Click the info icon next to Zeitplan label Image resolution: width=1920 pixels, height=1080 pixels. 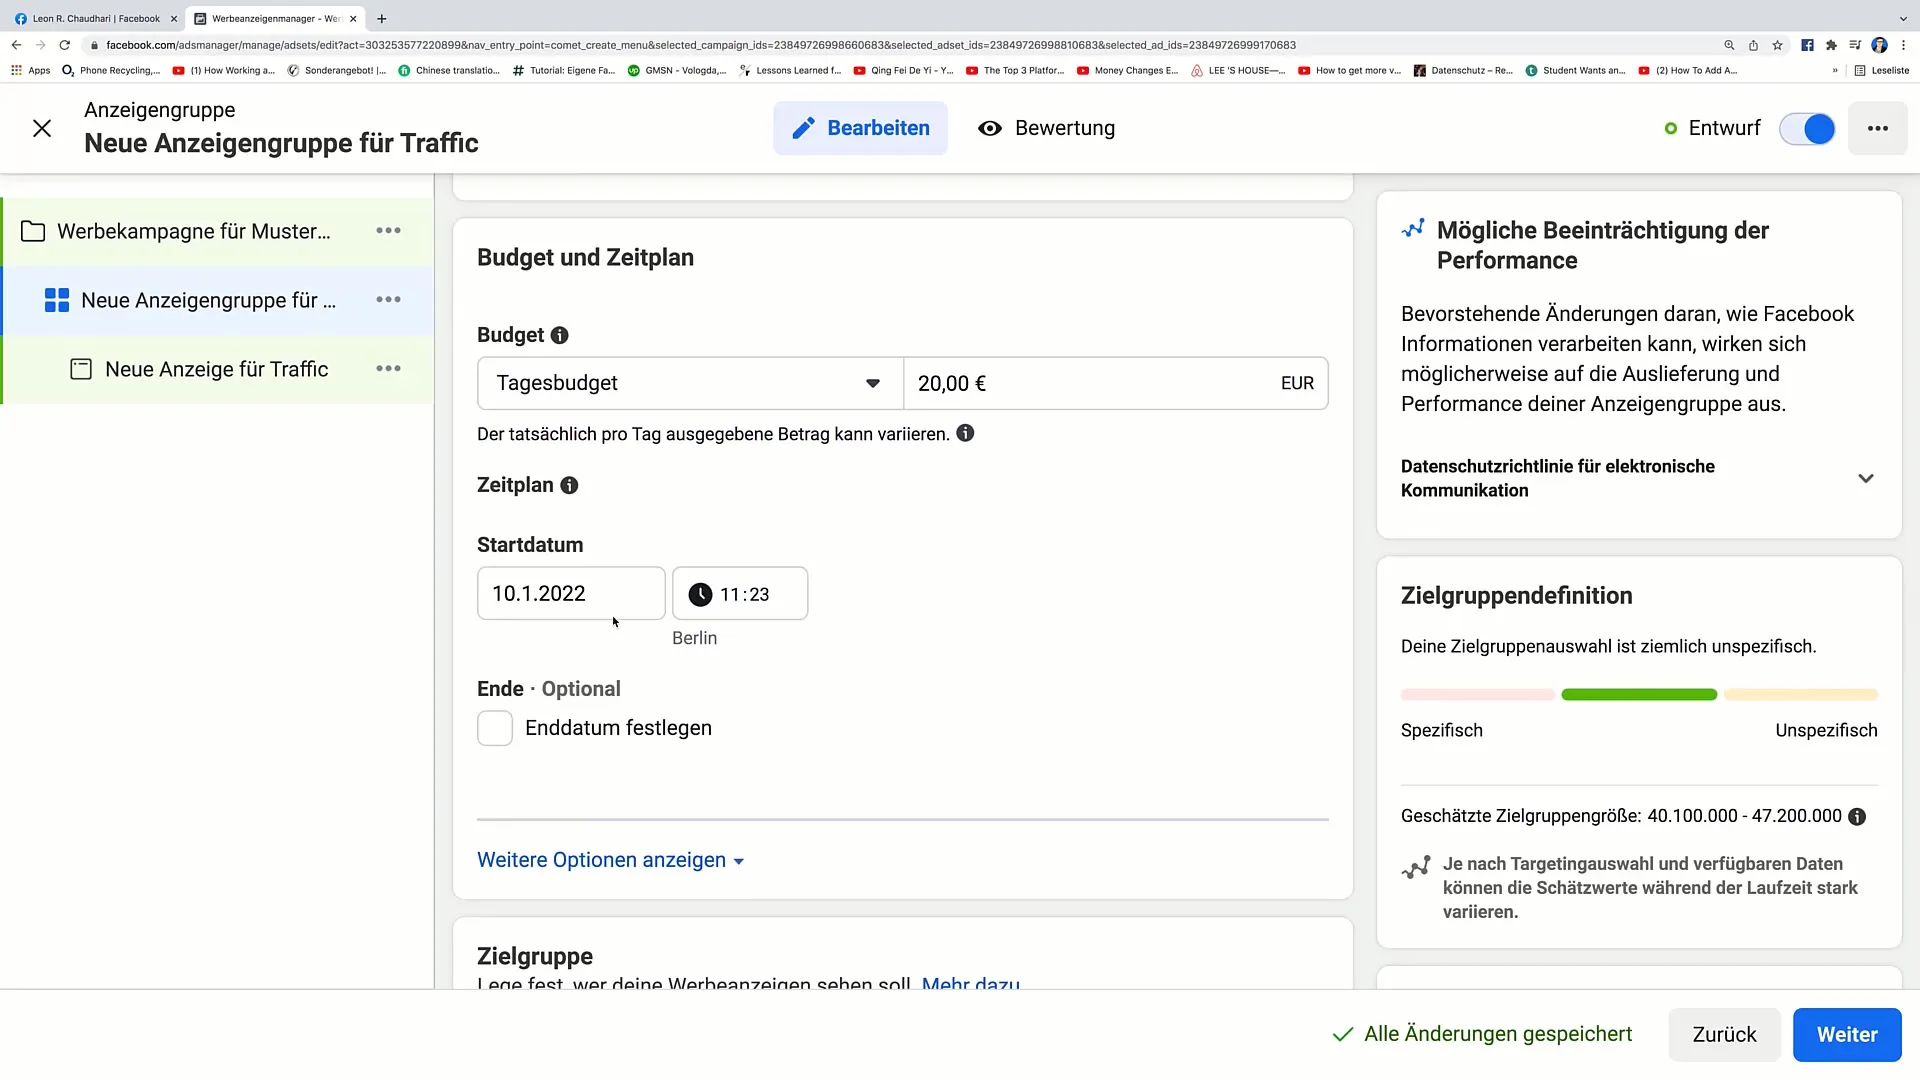point(570,484)
